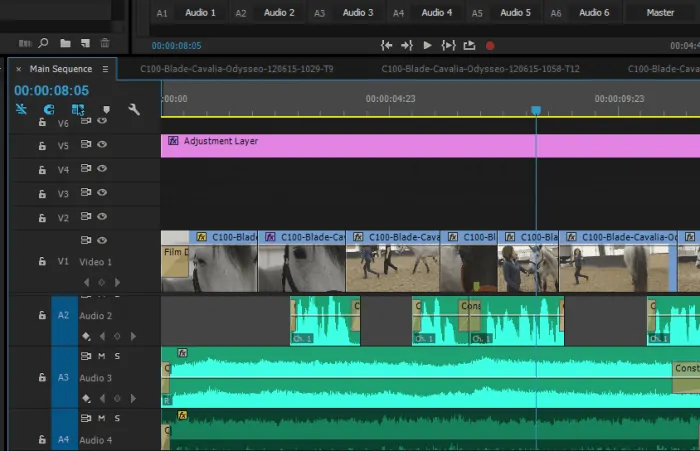
Task: Lock track V5
Action: 42,146
